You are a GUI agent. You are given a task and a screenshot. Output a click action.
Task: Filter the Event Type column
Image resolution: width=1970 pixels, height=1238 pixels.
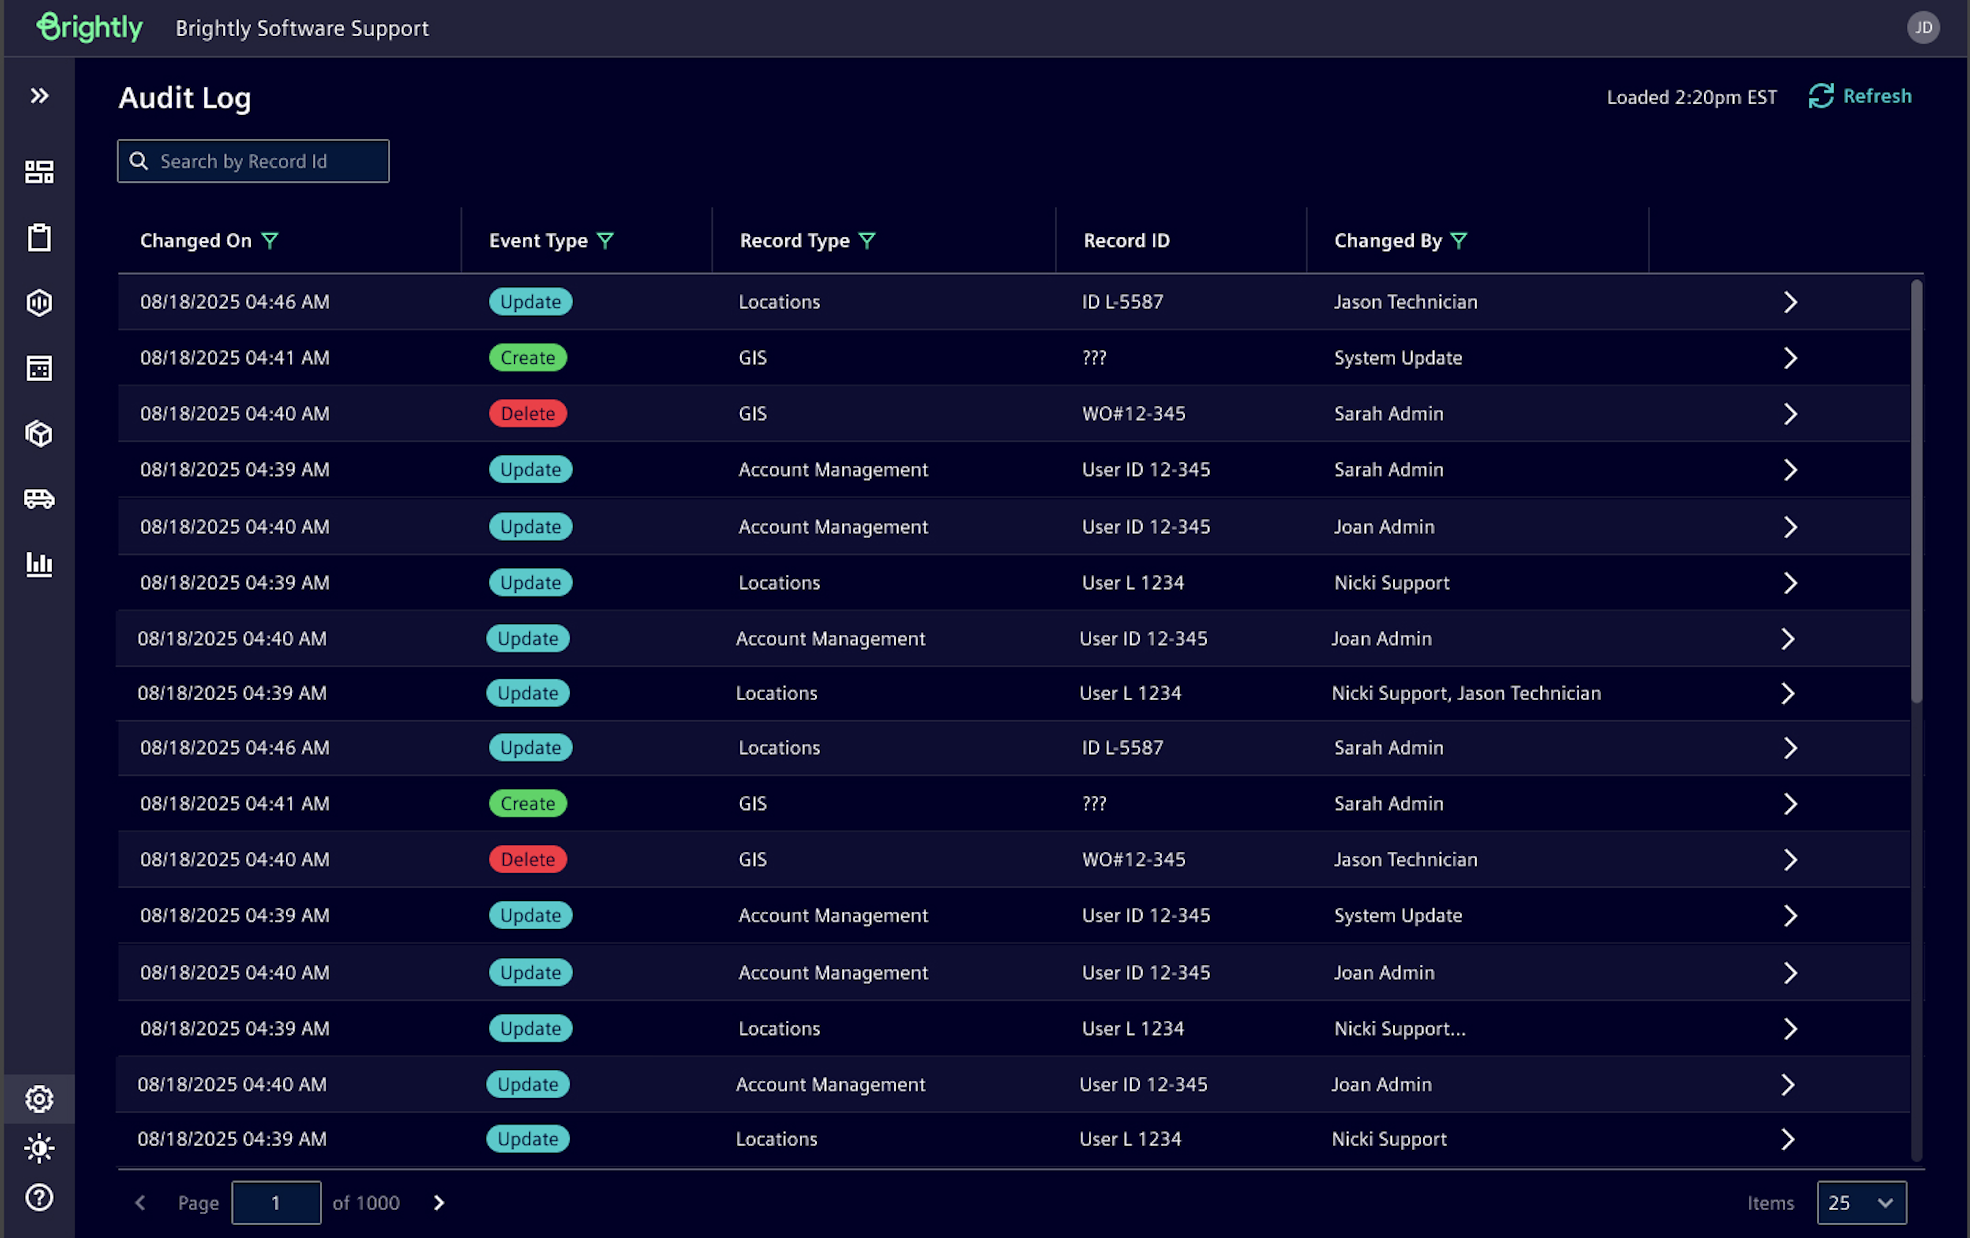(x=605, y=241)
